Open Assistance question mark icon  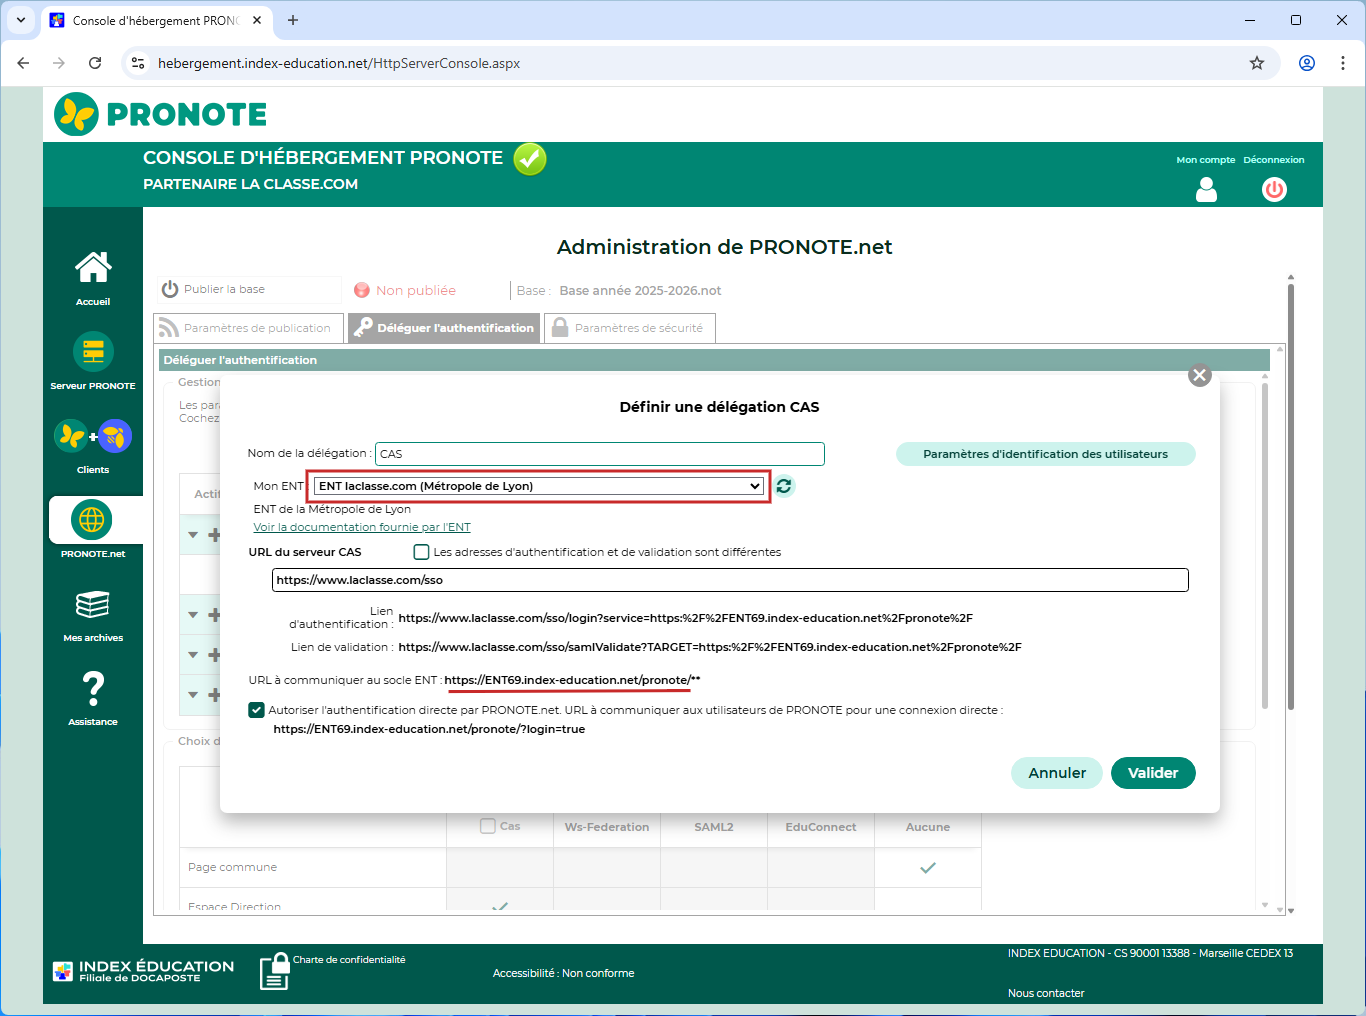pos(93,688)
